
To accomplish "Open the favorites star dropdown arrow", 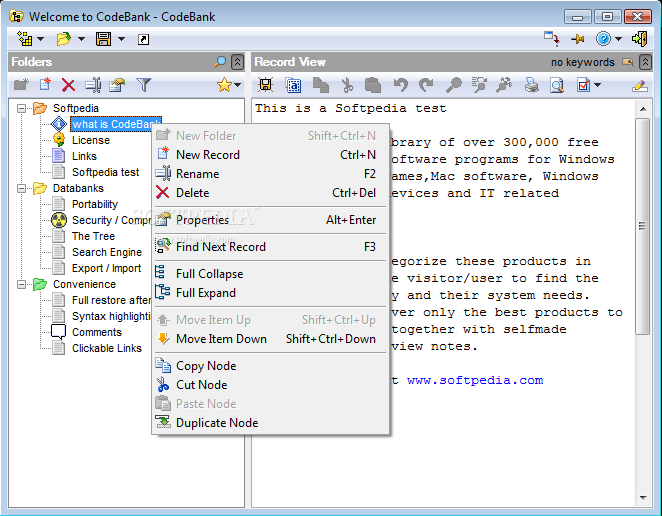I will pyautogui.click(x=238, y=85).
